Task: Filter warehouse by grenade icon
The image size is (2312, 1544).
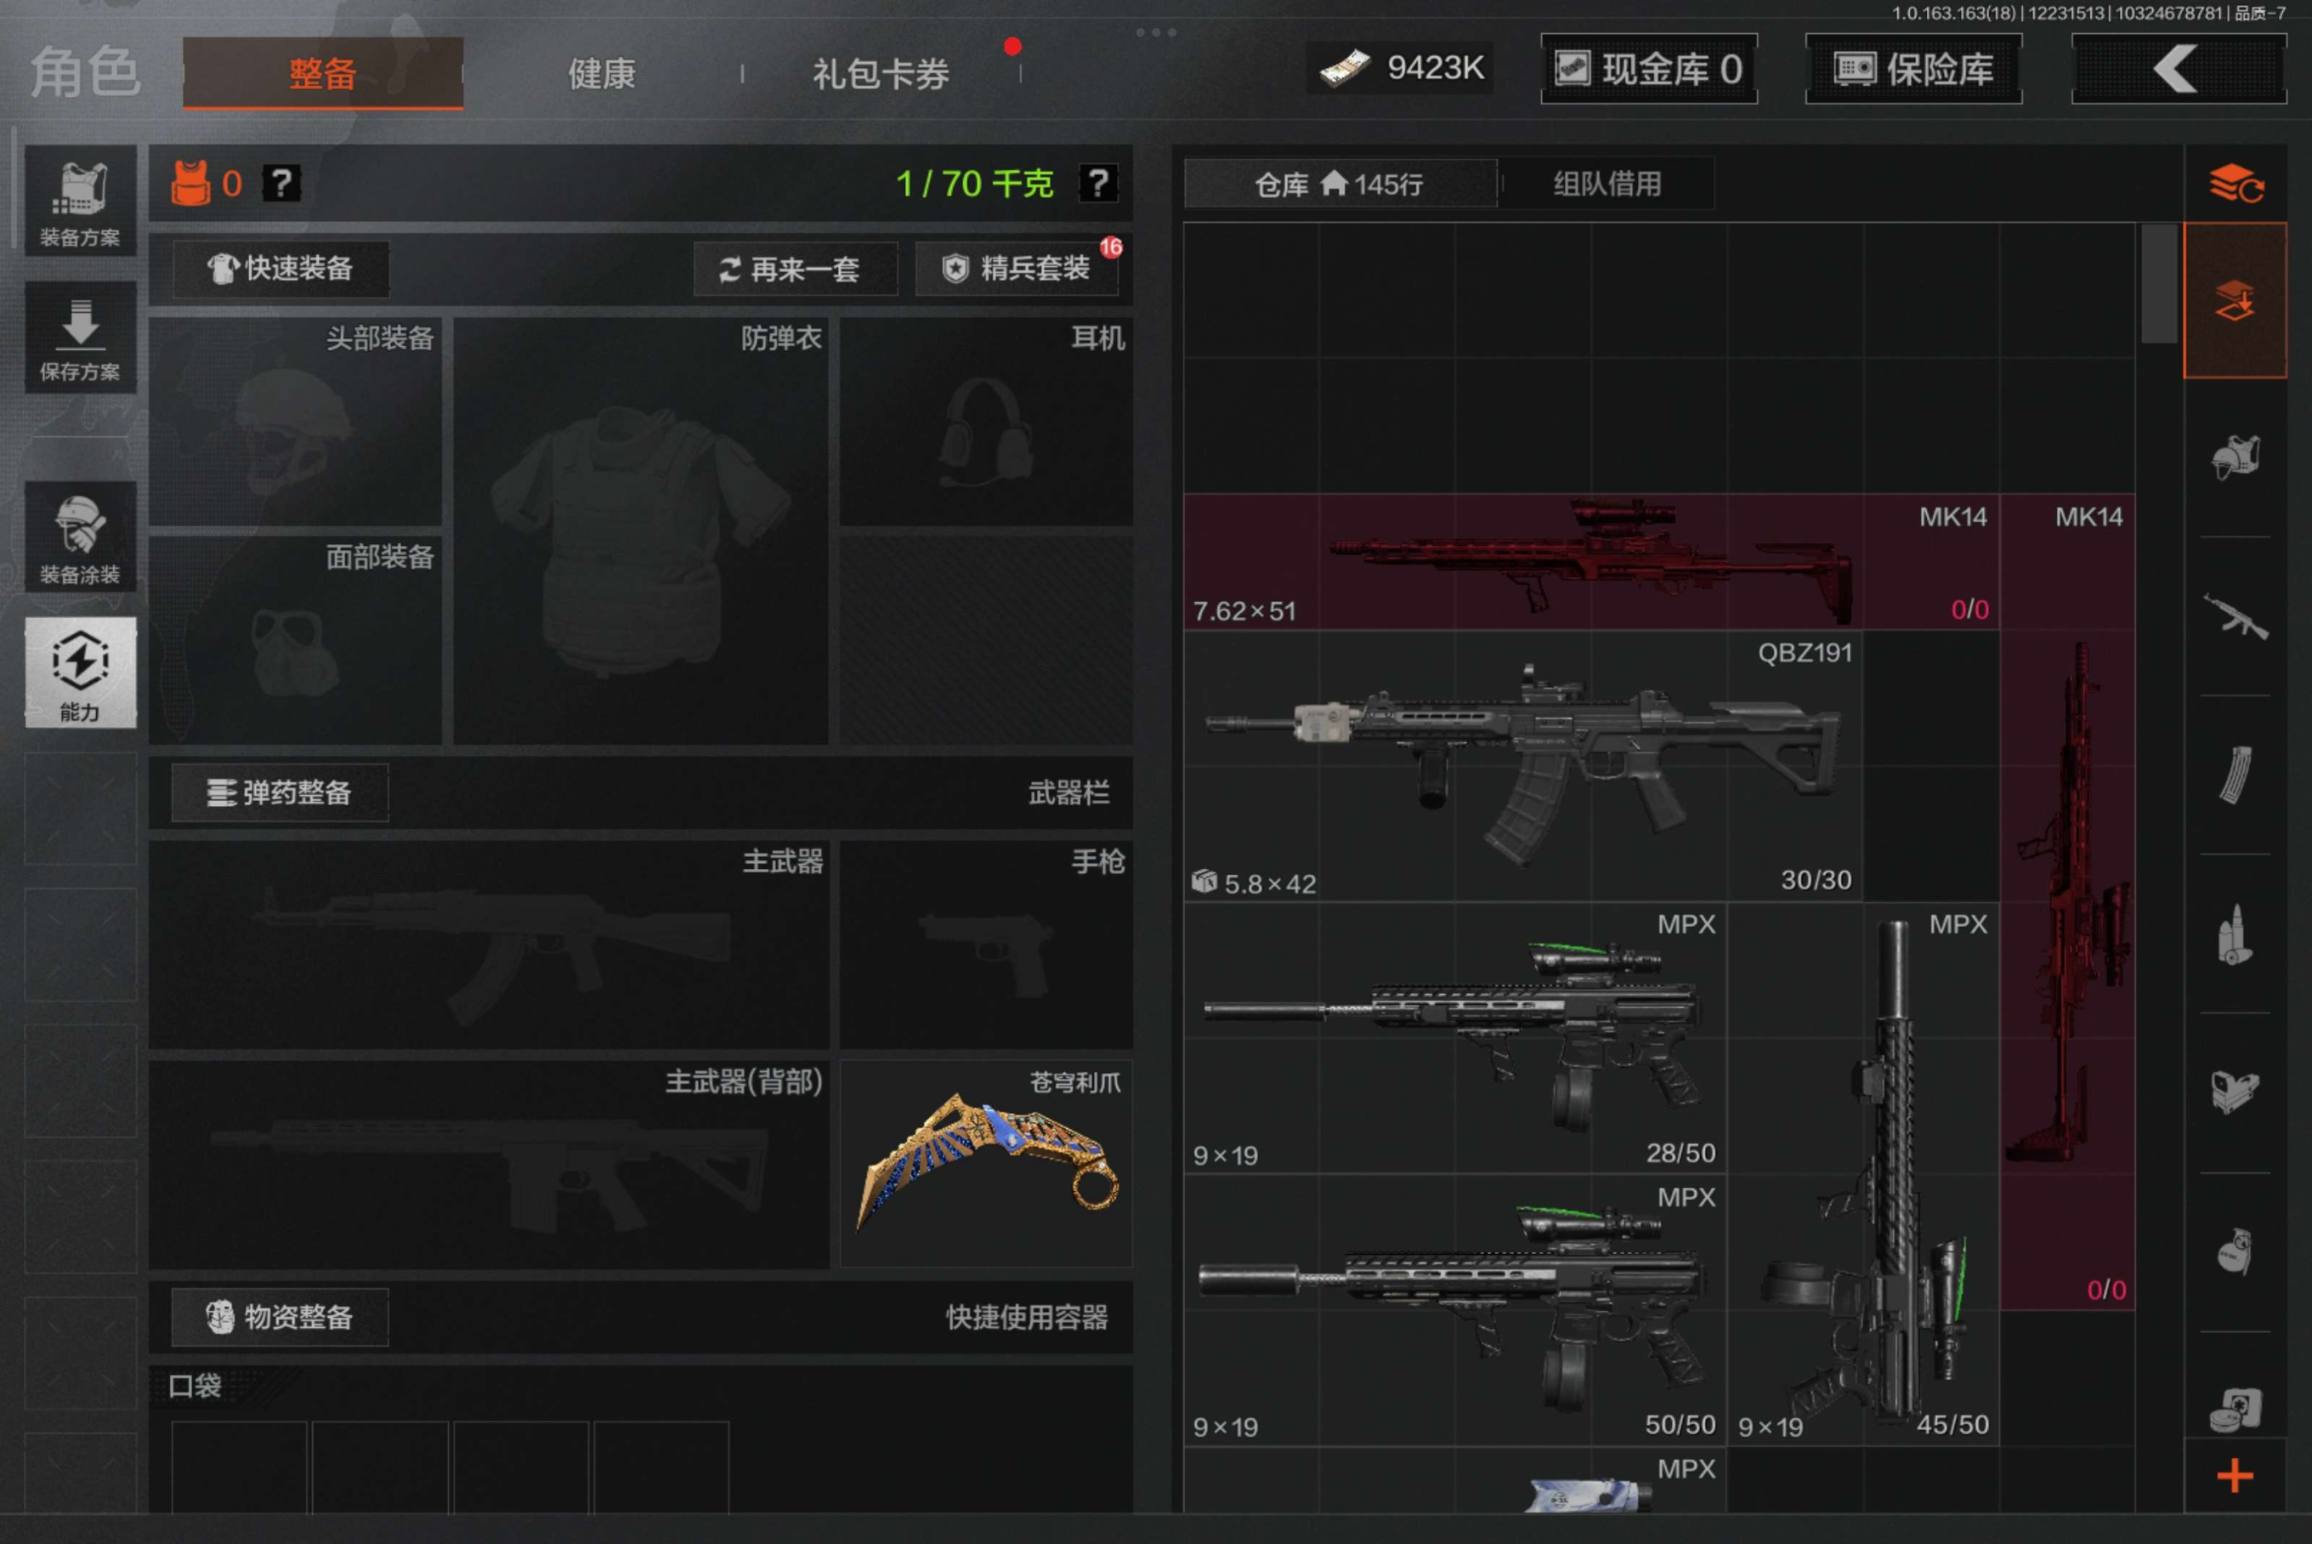Action: point(2235,1252)
